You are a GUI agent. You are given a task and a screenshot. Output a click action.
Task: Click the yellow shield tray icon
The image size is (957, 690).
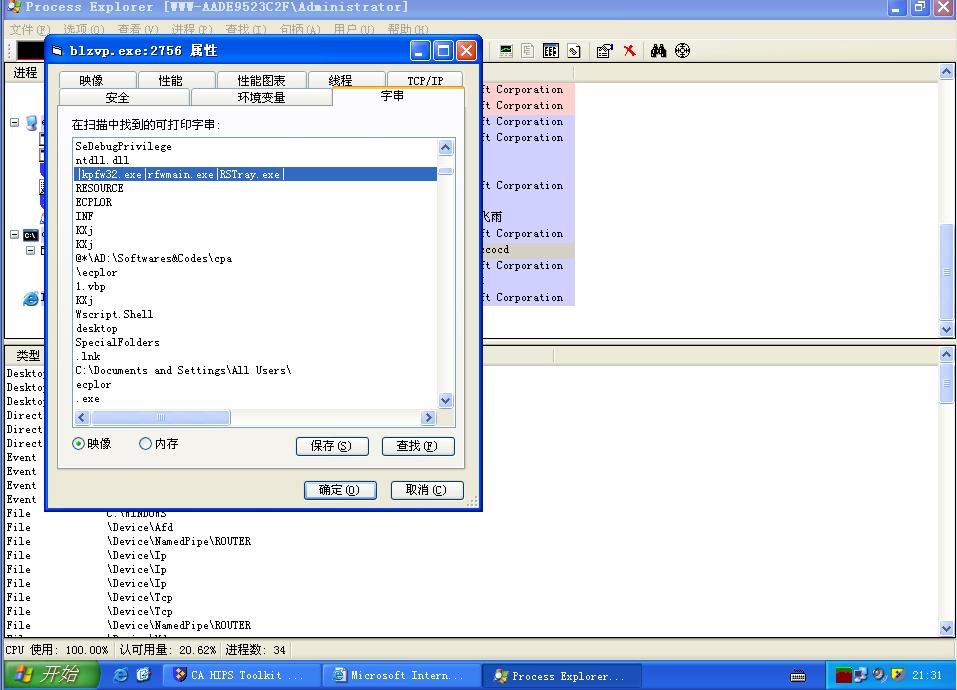[897, 674]
